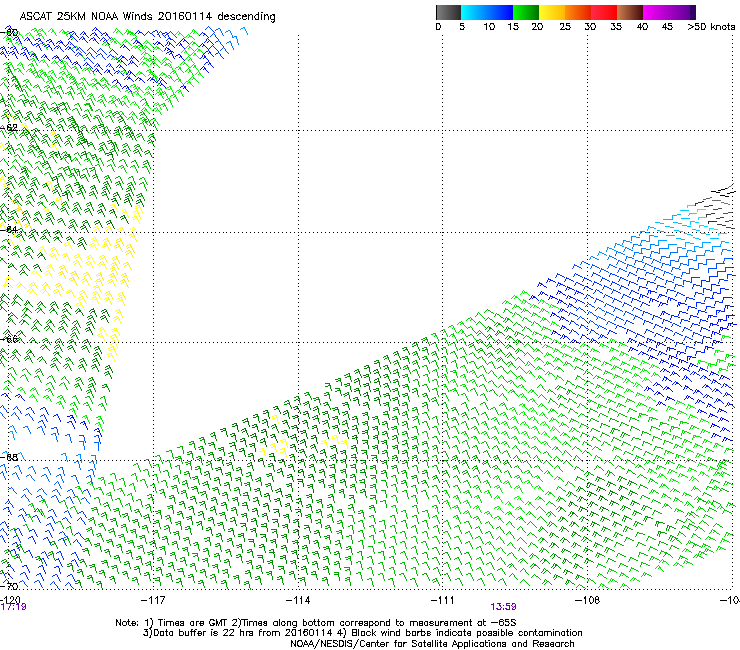
Task: Click the note "Times are GMT" line
Action: 316,623
